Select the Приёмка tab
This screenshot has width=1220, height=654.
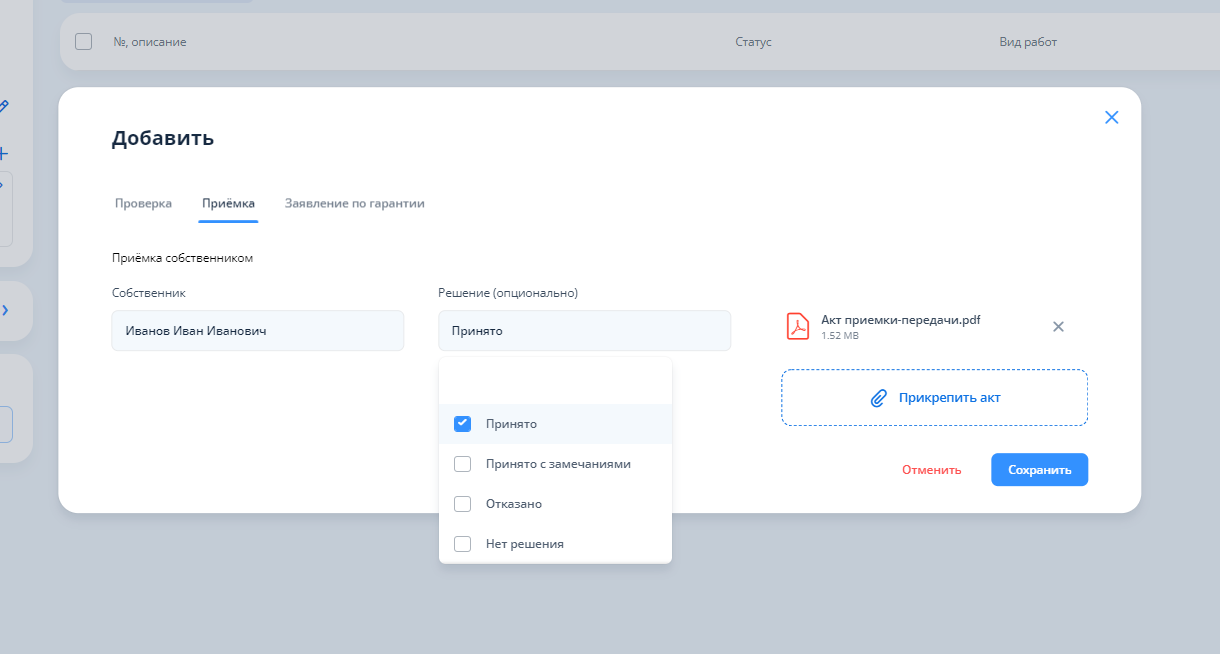(228, 203)
